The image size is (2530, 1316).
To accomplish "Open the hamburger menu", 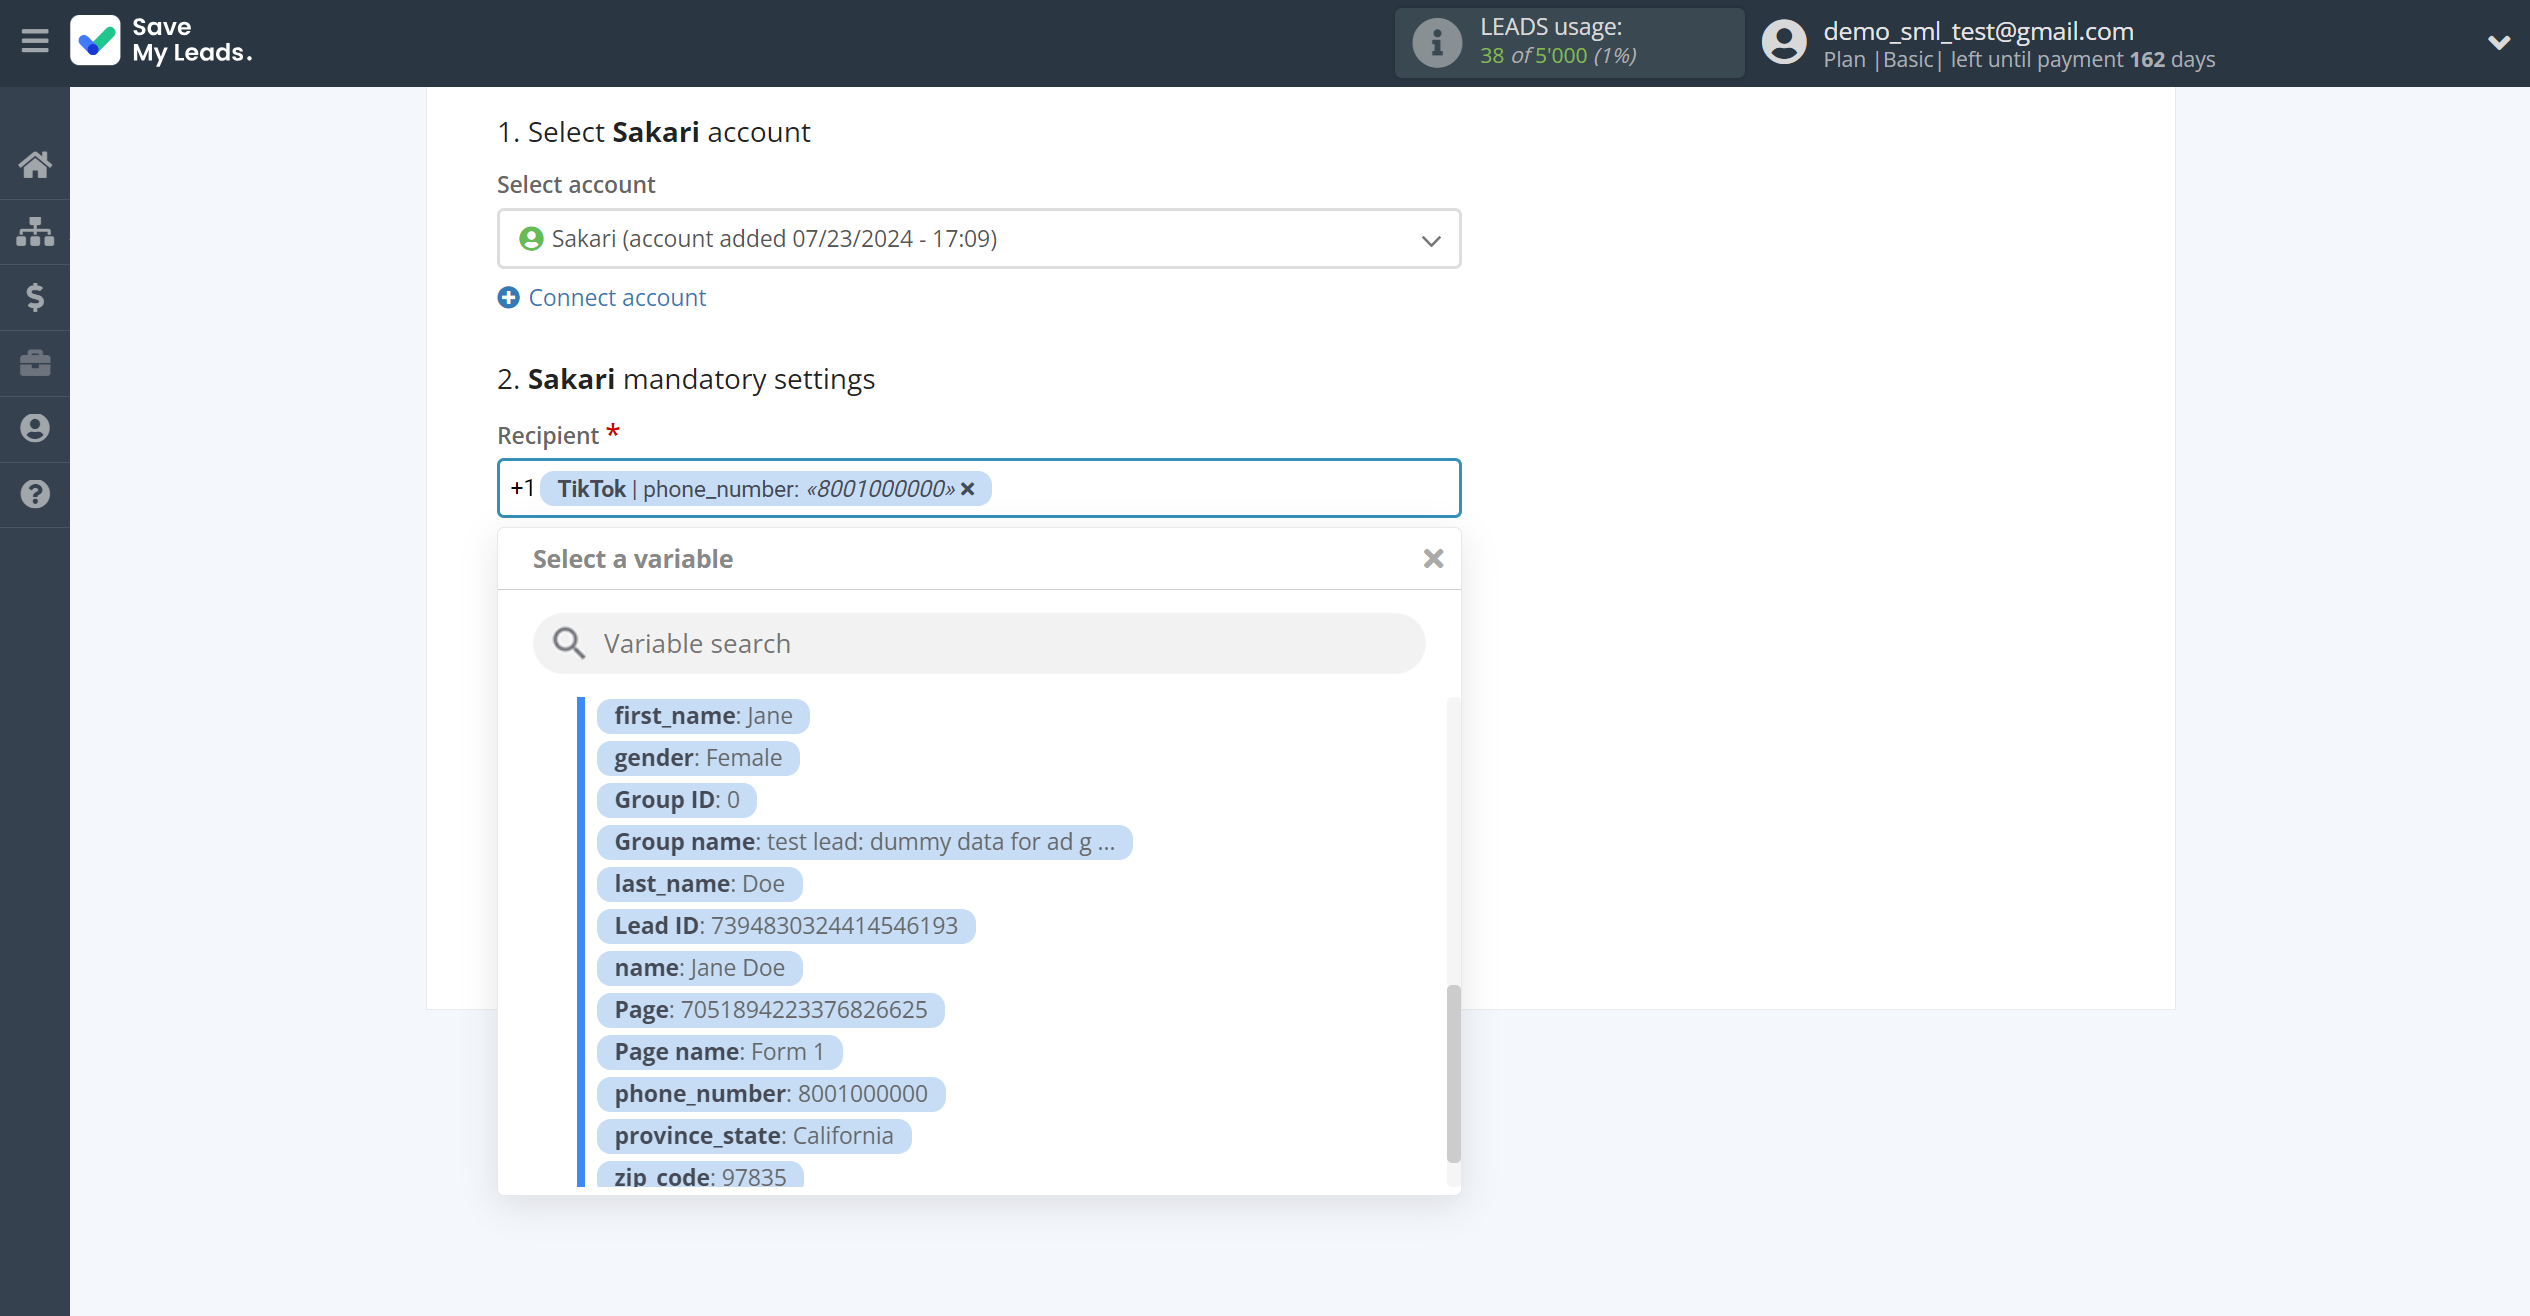I will (35, 41).
